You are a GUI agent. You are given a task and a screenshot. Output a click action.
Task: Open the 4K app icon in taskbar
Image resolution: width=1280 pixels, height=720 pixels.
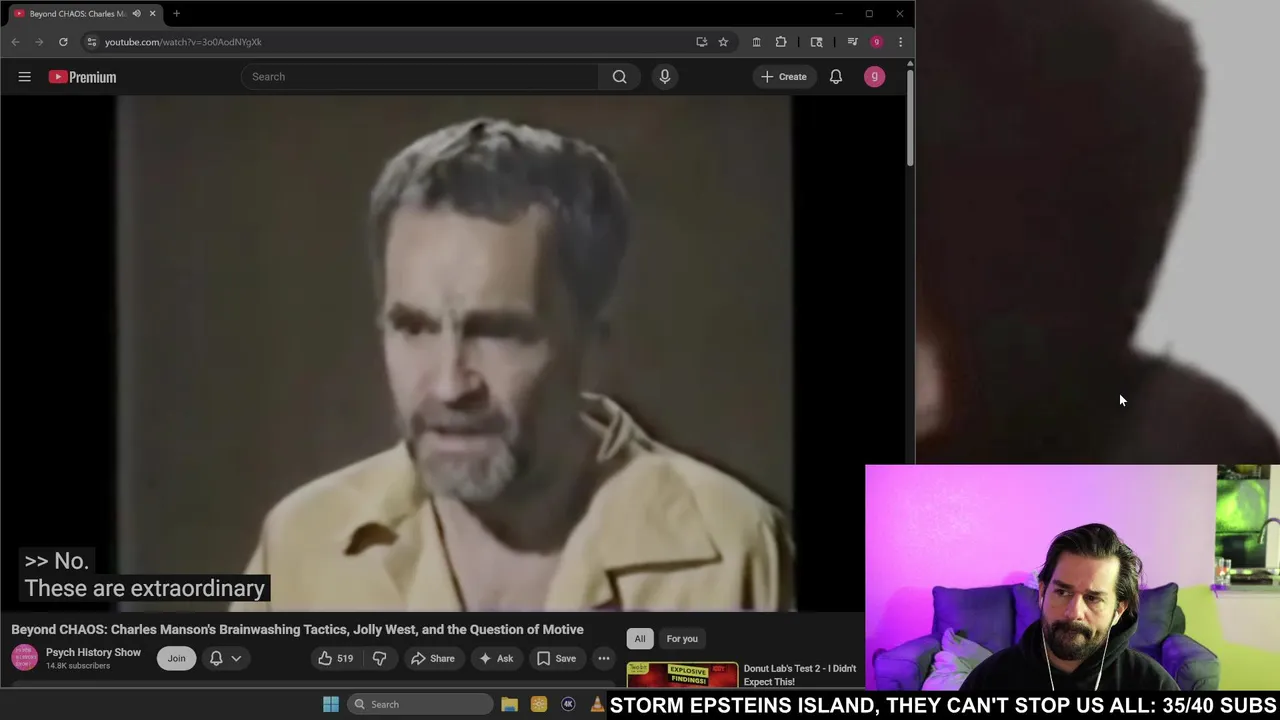click(568, 704)
